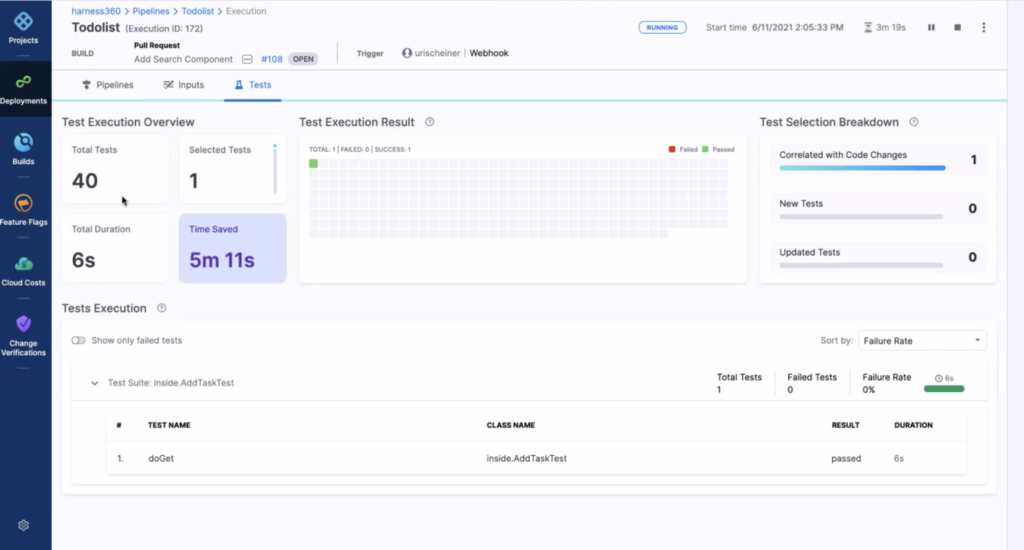Click the RUNNING status badge
1024x550 pixels.
point(662,27)
